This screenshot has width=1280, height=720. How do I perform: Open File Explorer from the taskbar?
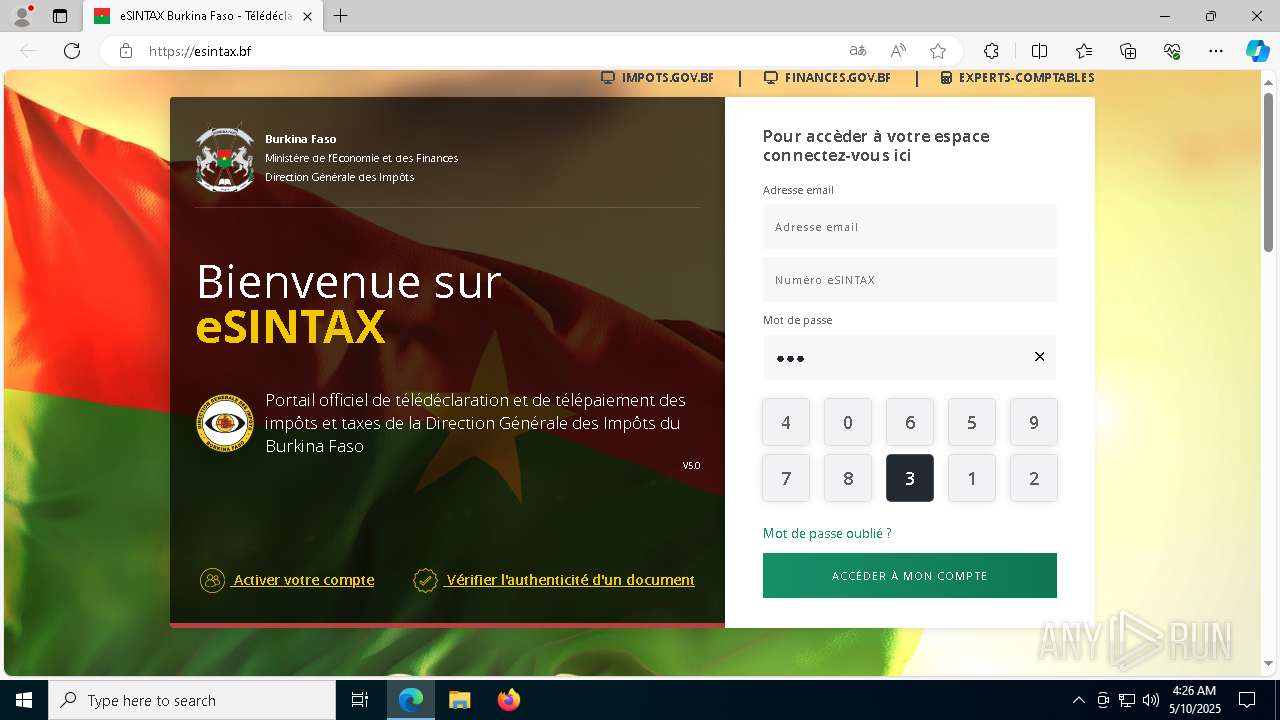pyautogui.click(x=459, y=700)
